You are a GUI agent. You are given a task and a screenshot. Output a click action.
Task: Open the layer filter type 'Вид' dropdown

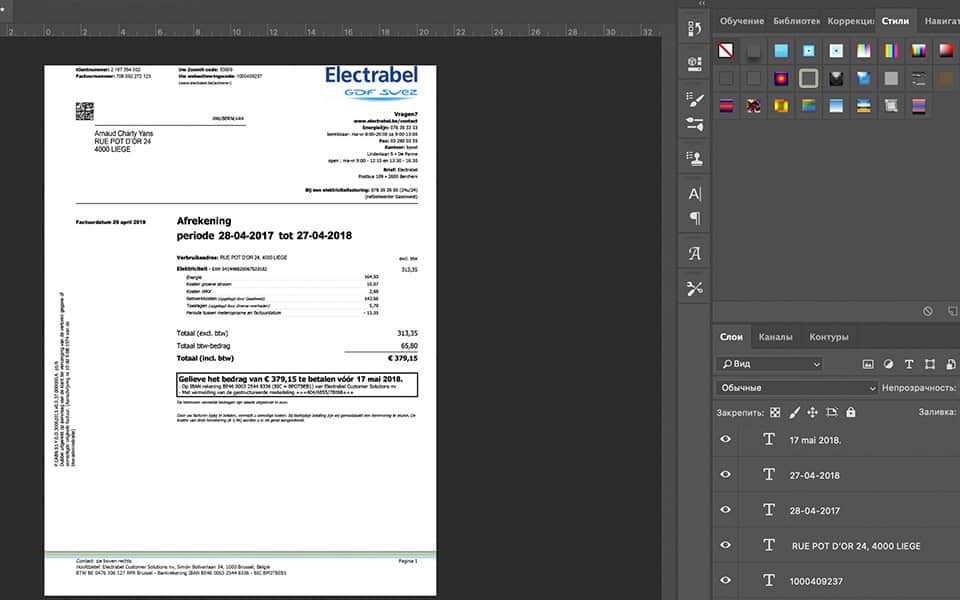tap(770, 364)
